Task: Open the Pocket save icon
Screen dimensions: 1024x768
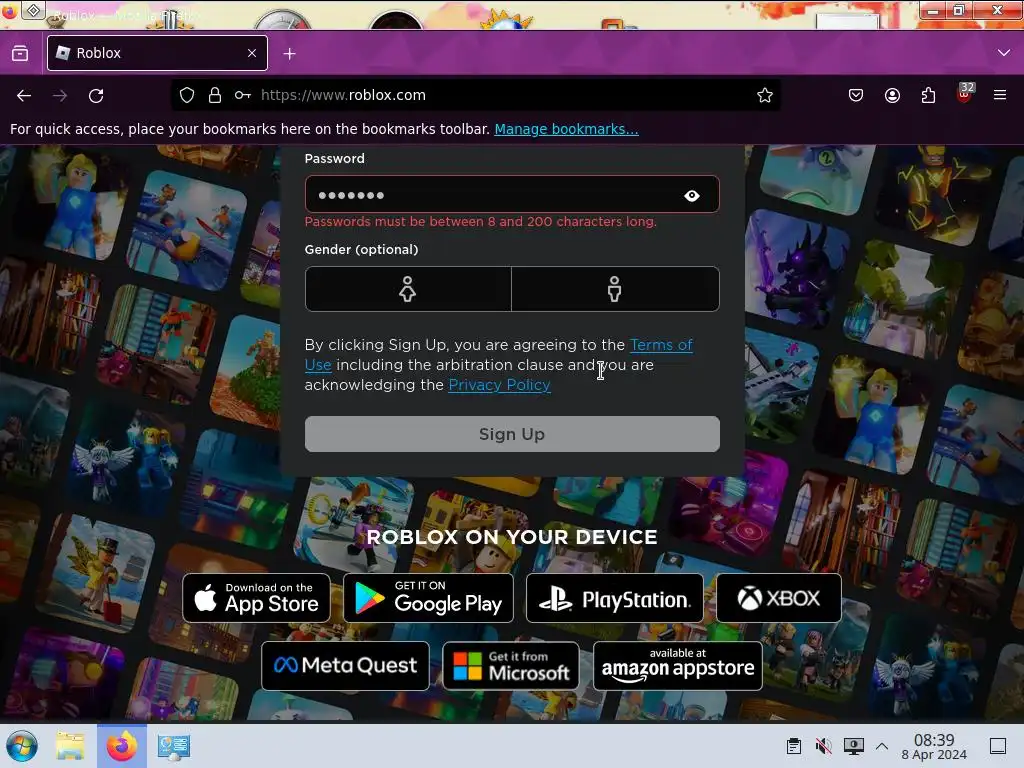Action: pos(856,95)
